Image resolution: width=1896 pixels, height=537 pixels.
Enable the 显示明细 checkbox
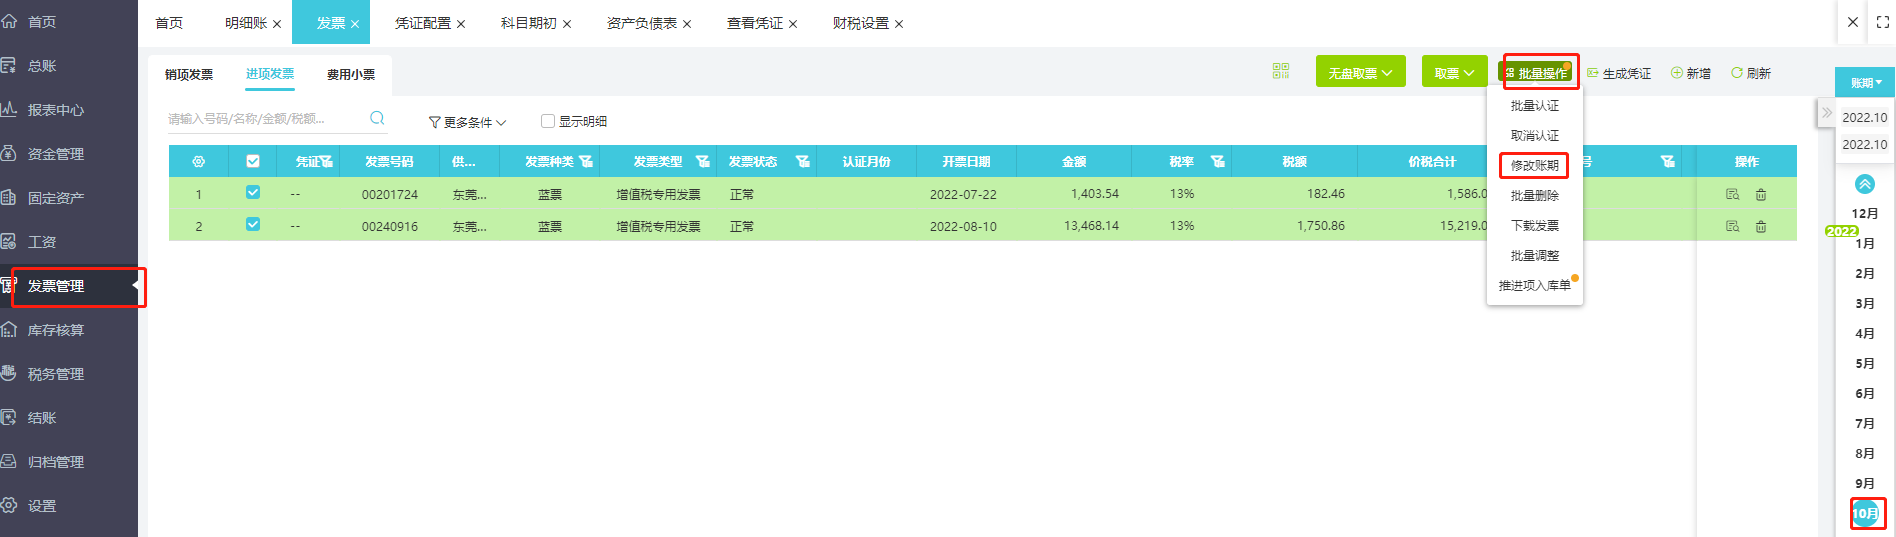coord(547,121)
